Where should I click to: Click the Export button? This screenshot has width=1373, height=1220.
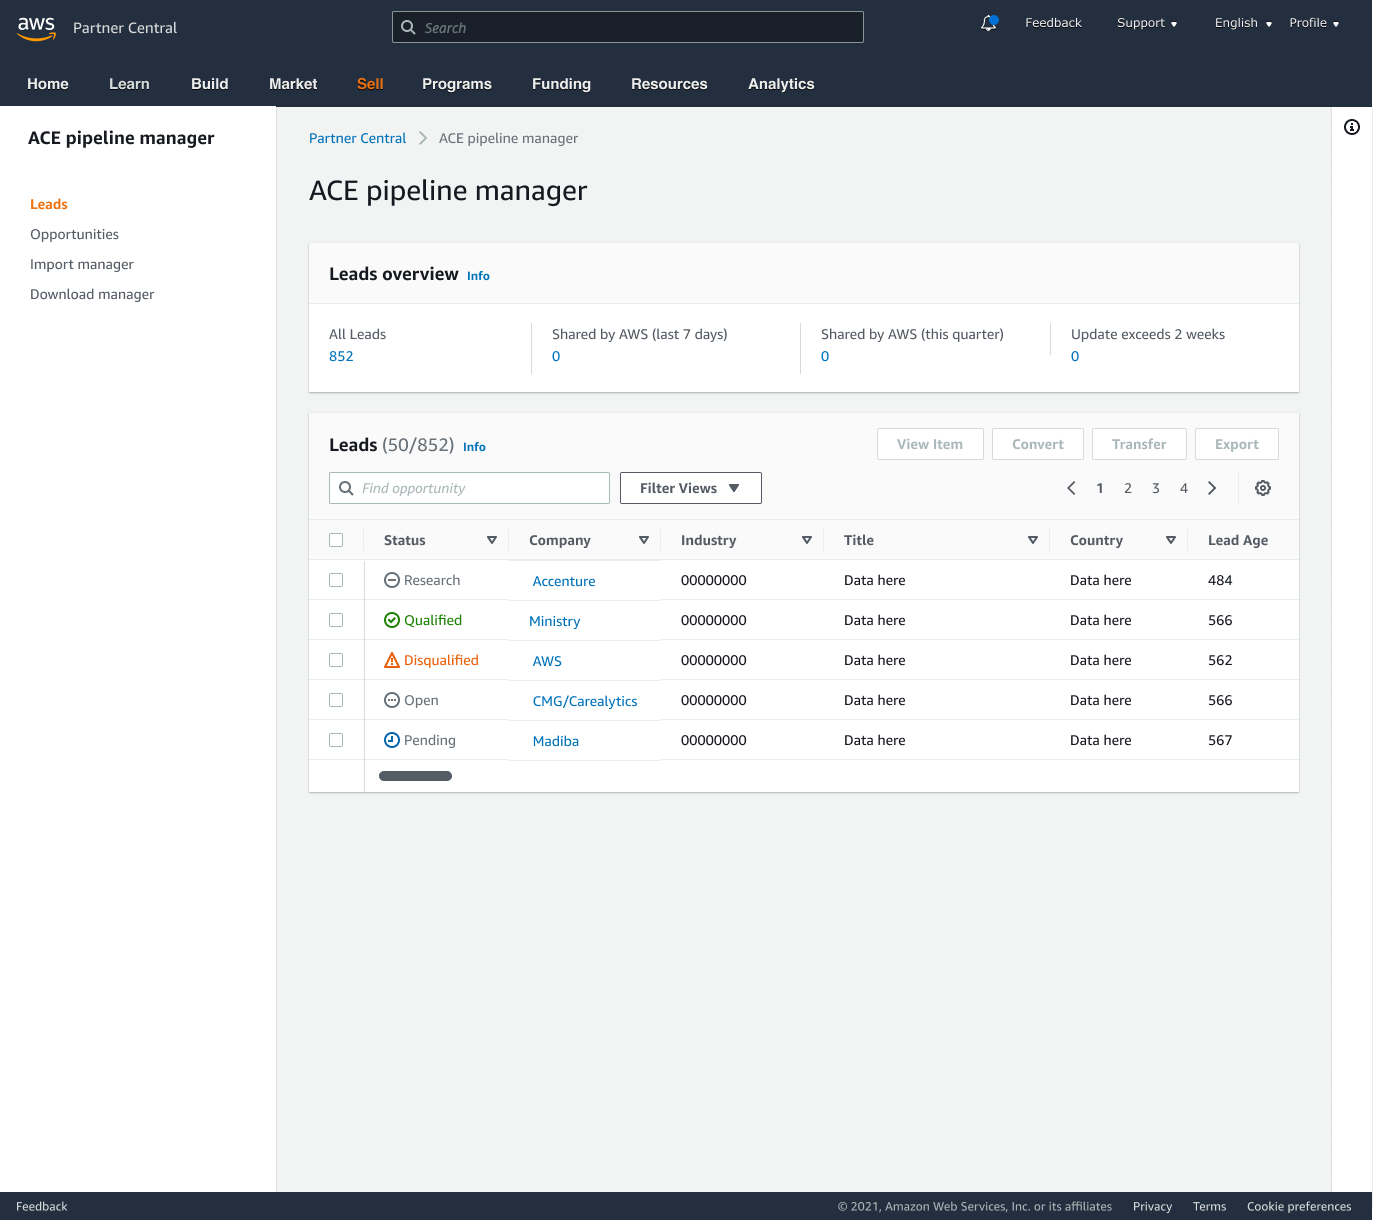(1237, 444)
